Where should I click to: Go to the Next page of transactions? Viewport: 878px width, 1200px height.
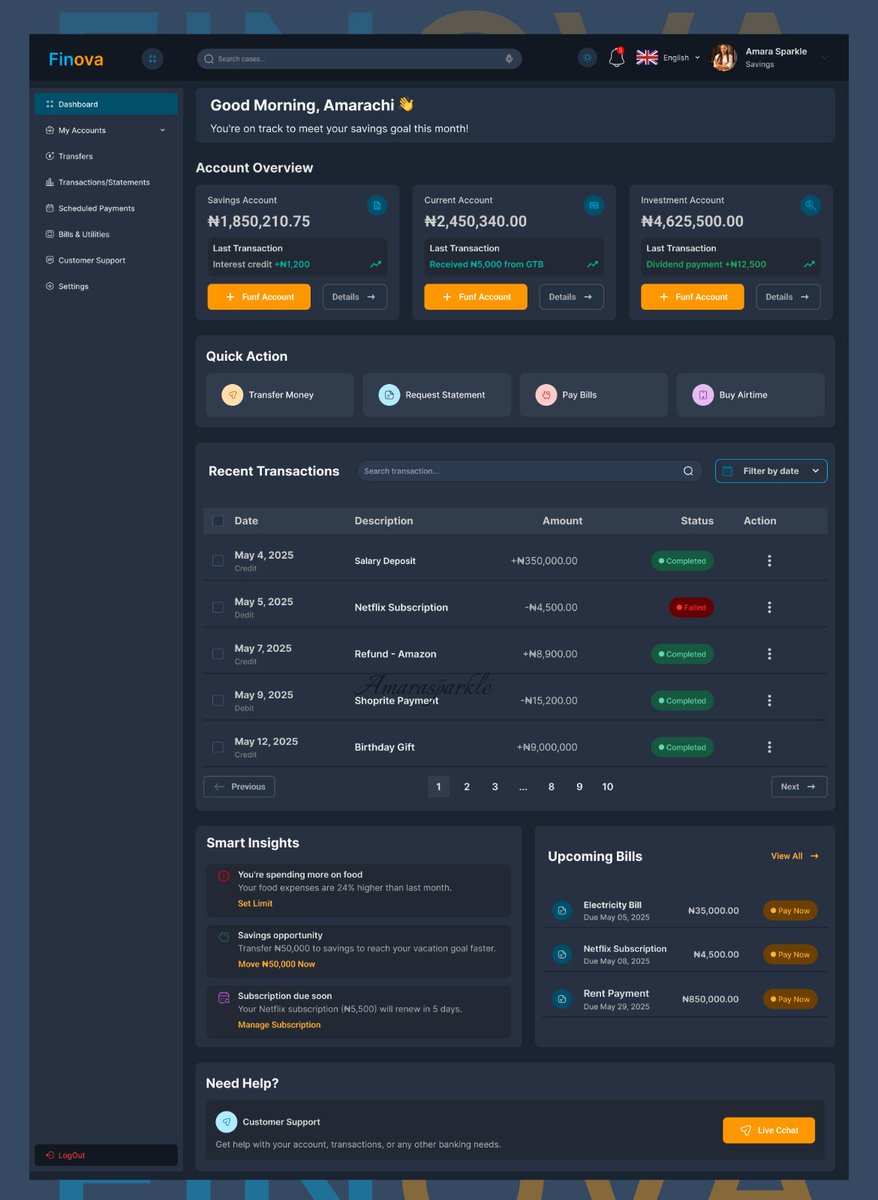click(x=799, y=787)
